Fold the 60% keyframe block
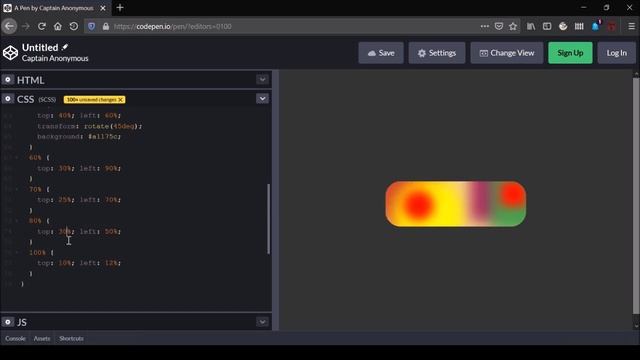 (17, 158)
